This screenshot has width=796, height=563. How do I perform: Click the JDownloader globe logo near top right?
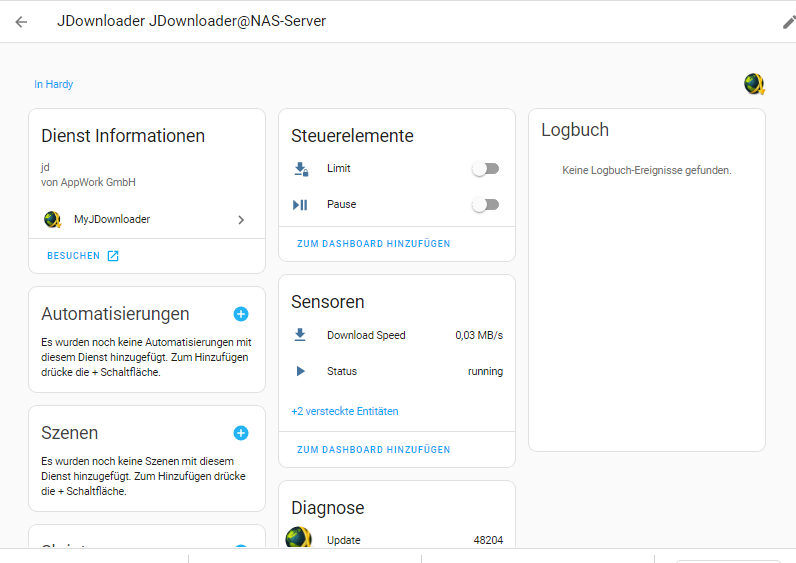point(754,84)
